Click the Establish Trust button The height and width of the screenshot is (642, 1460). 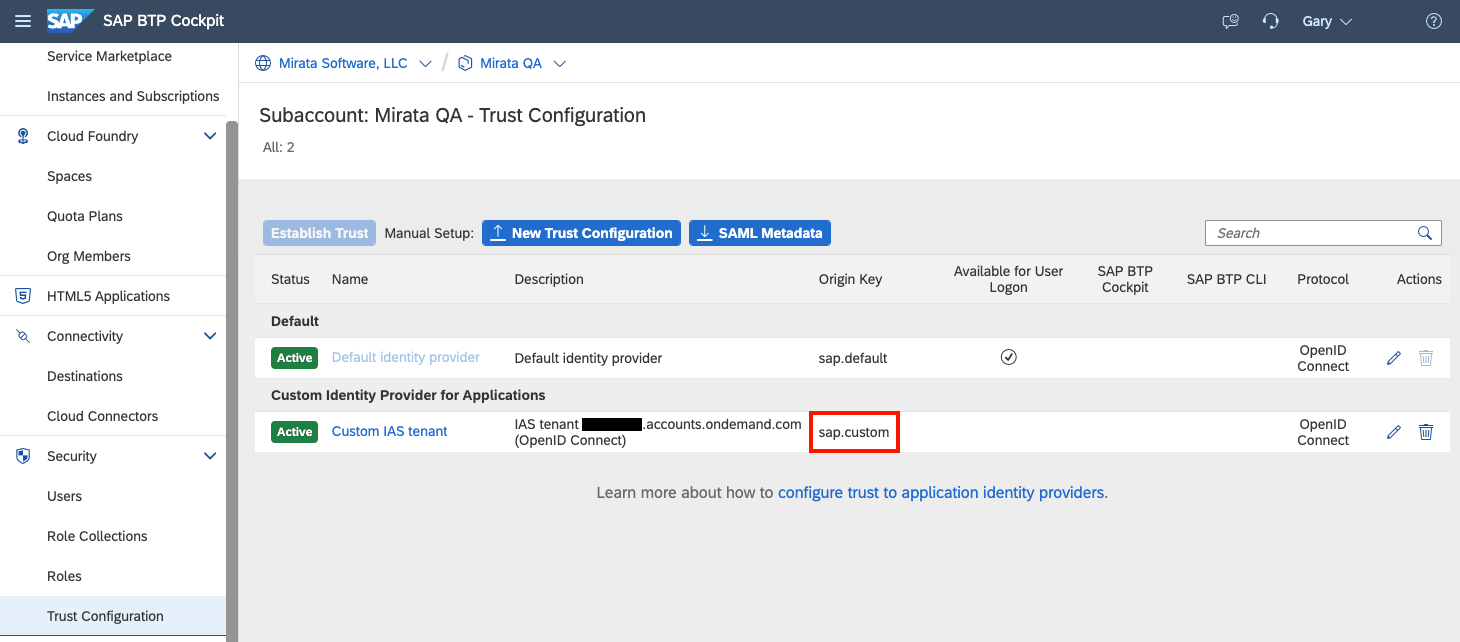320,233
